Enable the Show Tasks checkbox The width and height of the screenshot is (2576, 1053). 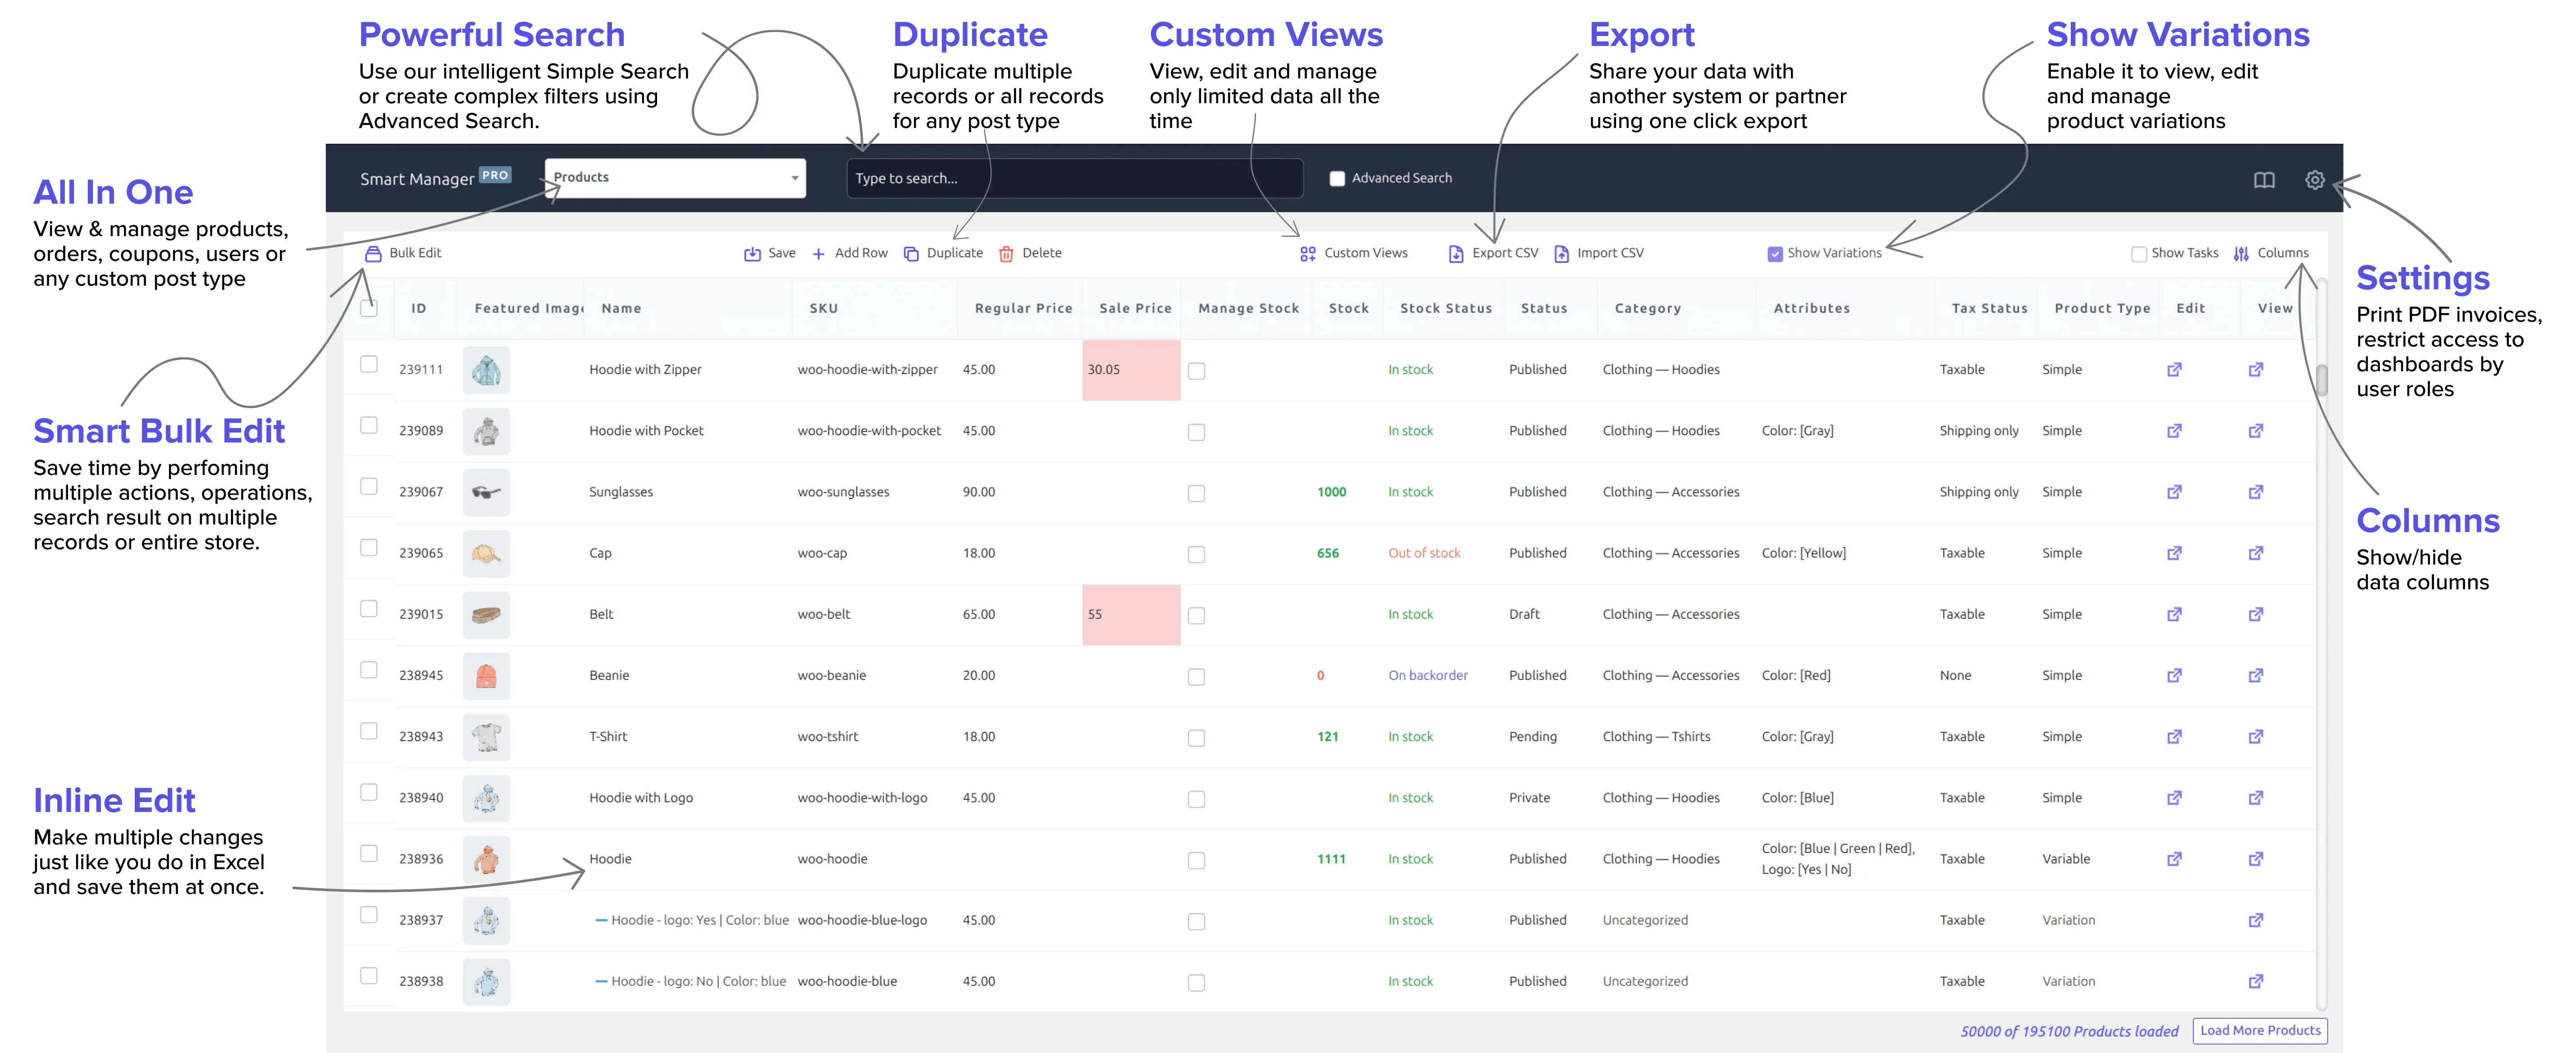[x=2139, y=254]
